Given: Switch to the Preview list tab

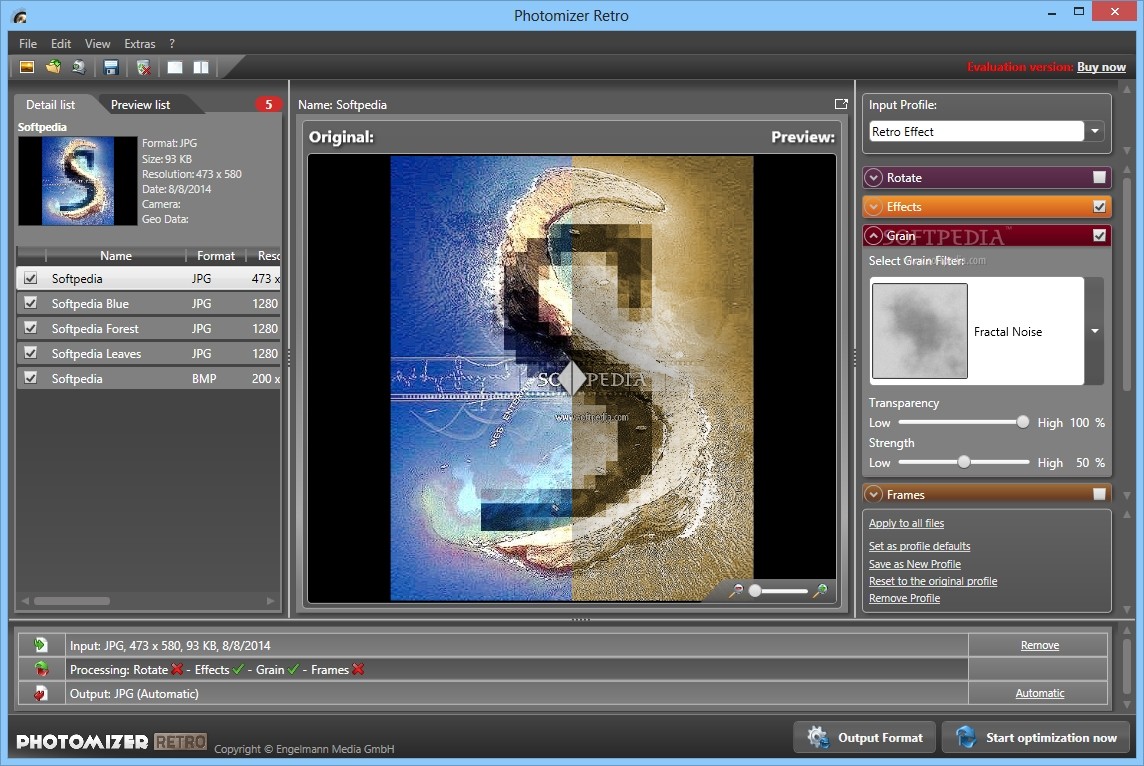Looking at the screenshot, I should pyautogui.click(x=140, y=104).
